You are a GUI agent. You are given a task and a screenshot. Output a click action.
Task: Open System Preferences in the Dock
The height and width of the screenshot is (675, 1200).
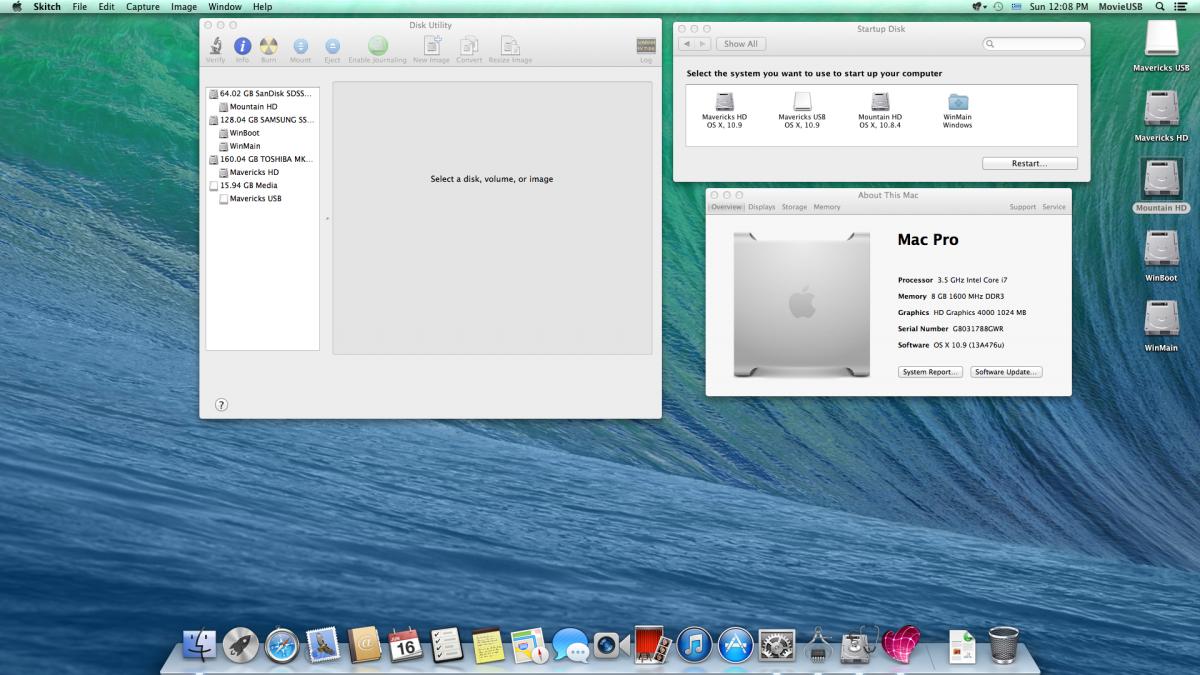[776, 645]
